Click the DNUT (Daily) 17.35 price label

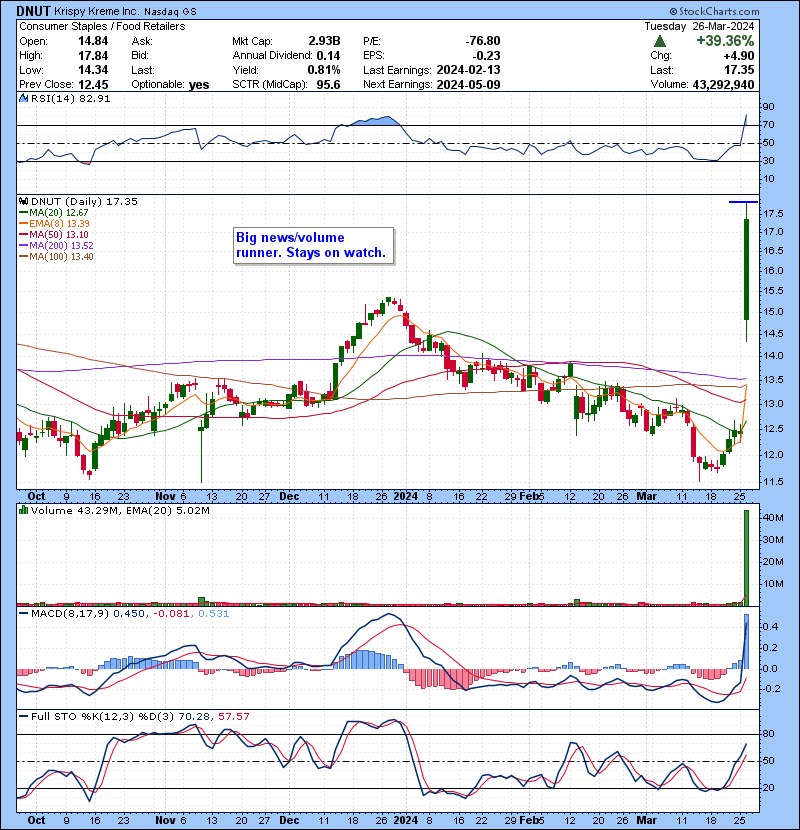point(84,202)
